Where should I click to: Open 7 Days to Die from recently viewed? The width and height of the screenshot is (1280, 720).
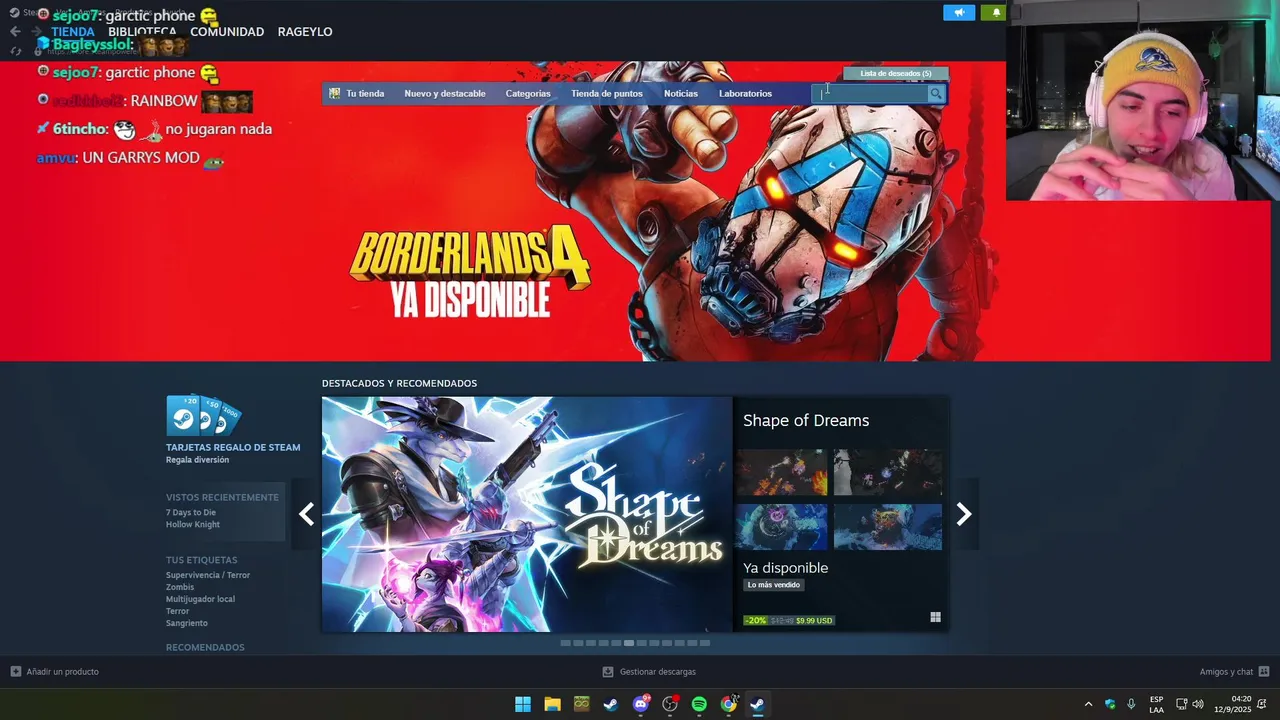pos(191,513)
